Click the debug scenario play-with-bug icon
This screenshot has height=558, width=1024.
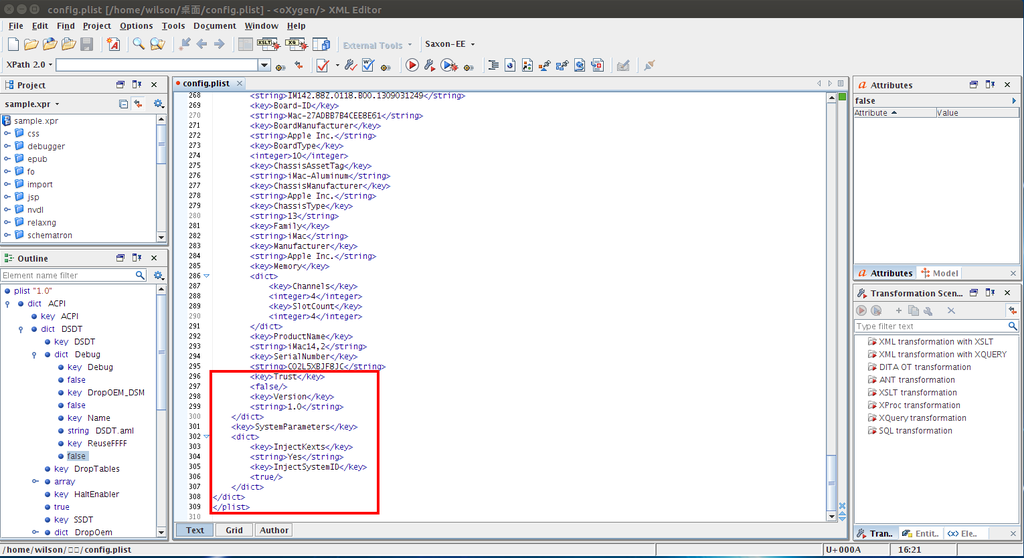tap(449, 65)
